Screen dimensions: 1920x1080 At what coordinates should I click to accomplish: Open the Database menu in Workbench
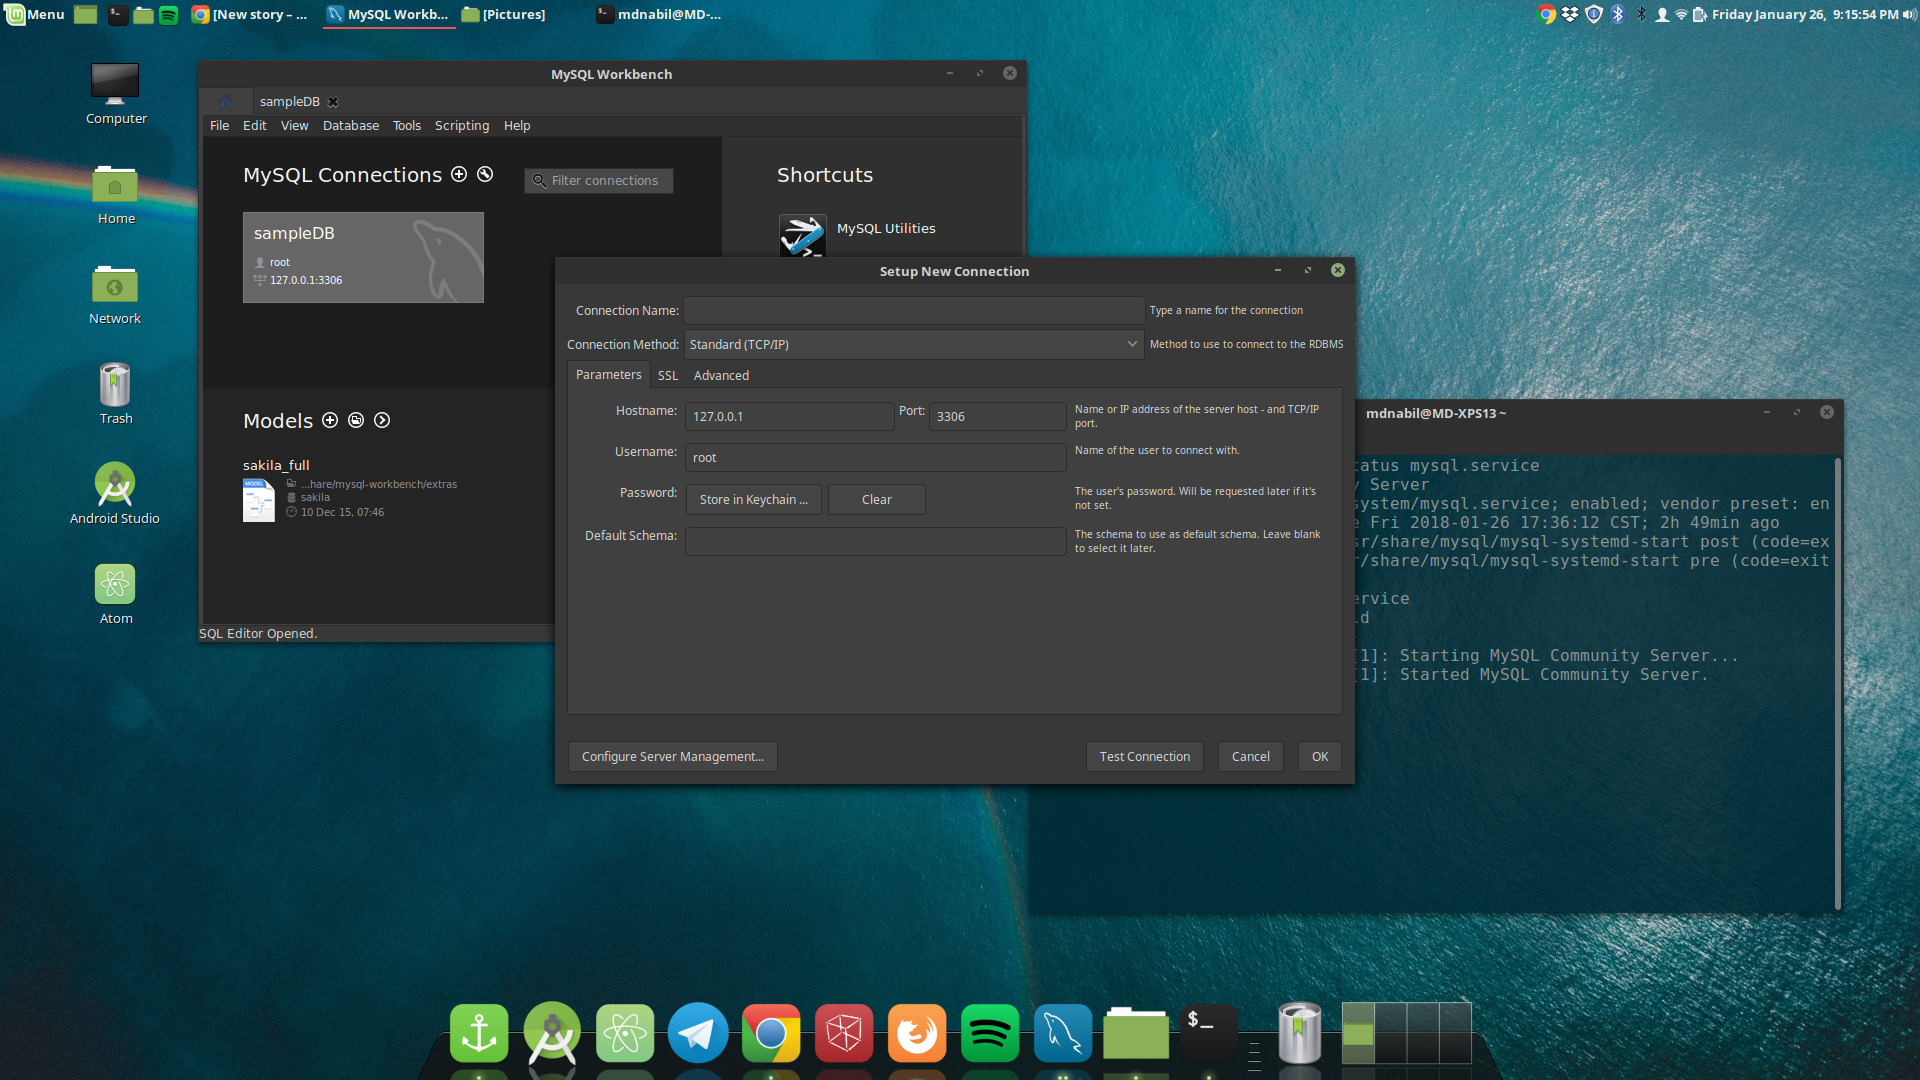351,125
